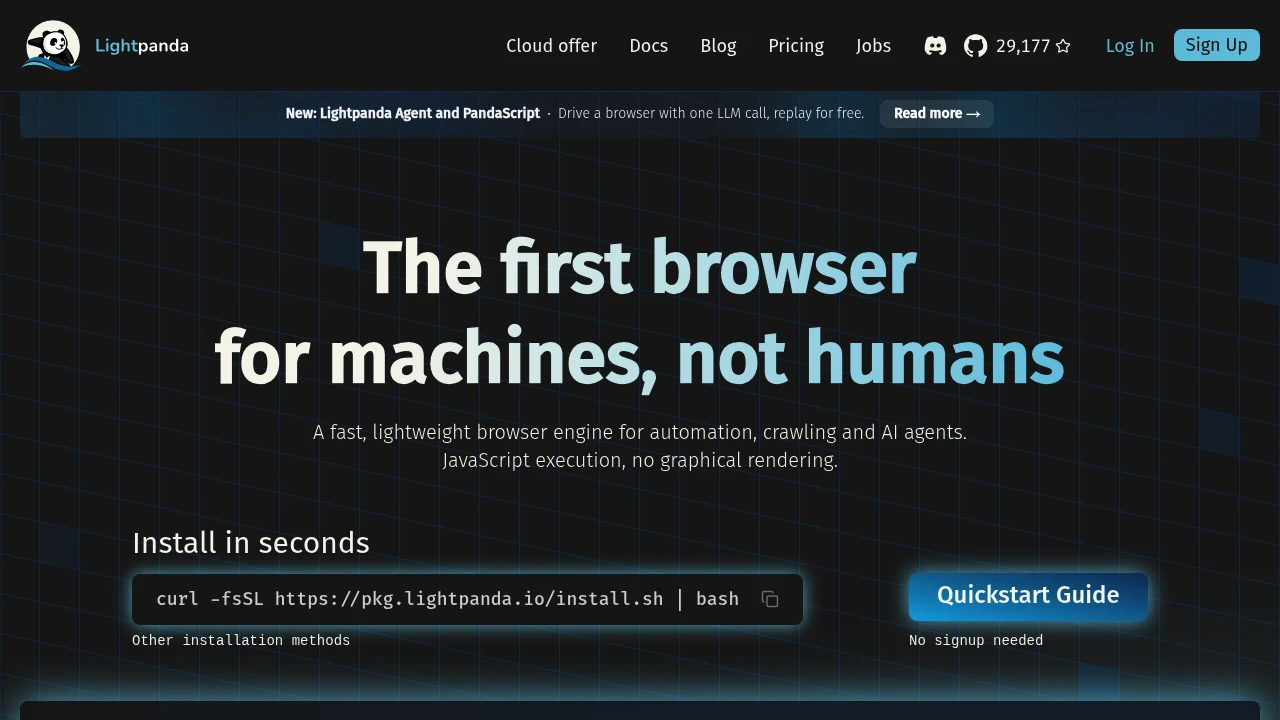Click the "A fast, lightweight browser engine" subtitle line
Viewport: 1280px width, 720px height.
point(640,432)
